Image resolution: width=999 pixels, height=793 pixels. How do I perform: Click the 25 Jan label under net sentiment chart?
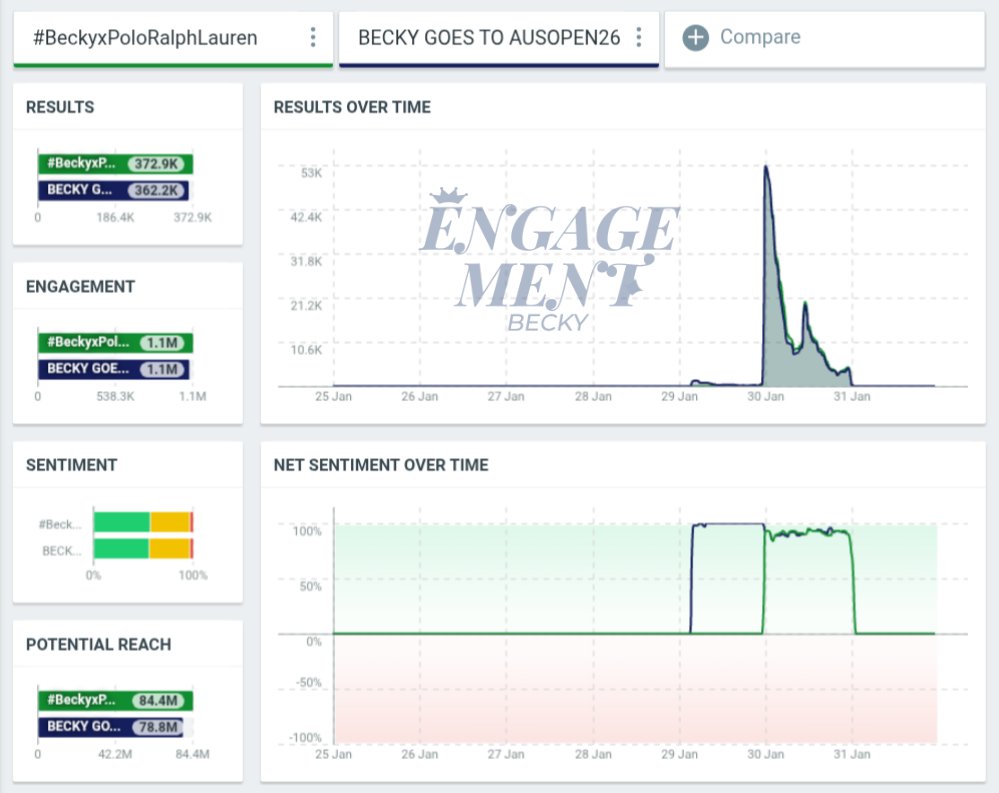click(x=333, y=754)
